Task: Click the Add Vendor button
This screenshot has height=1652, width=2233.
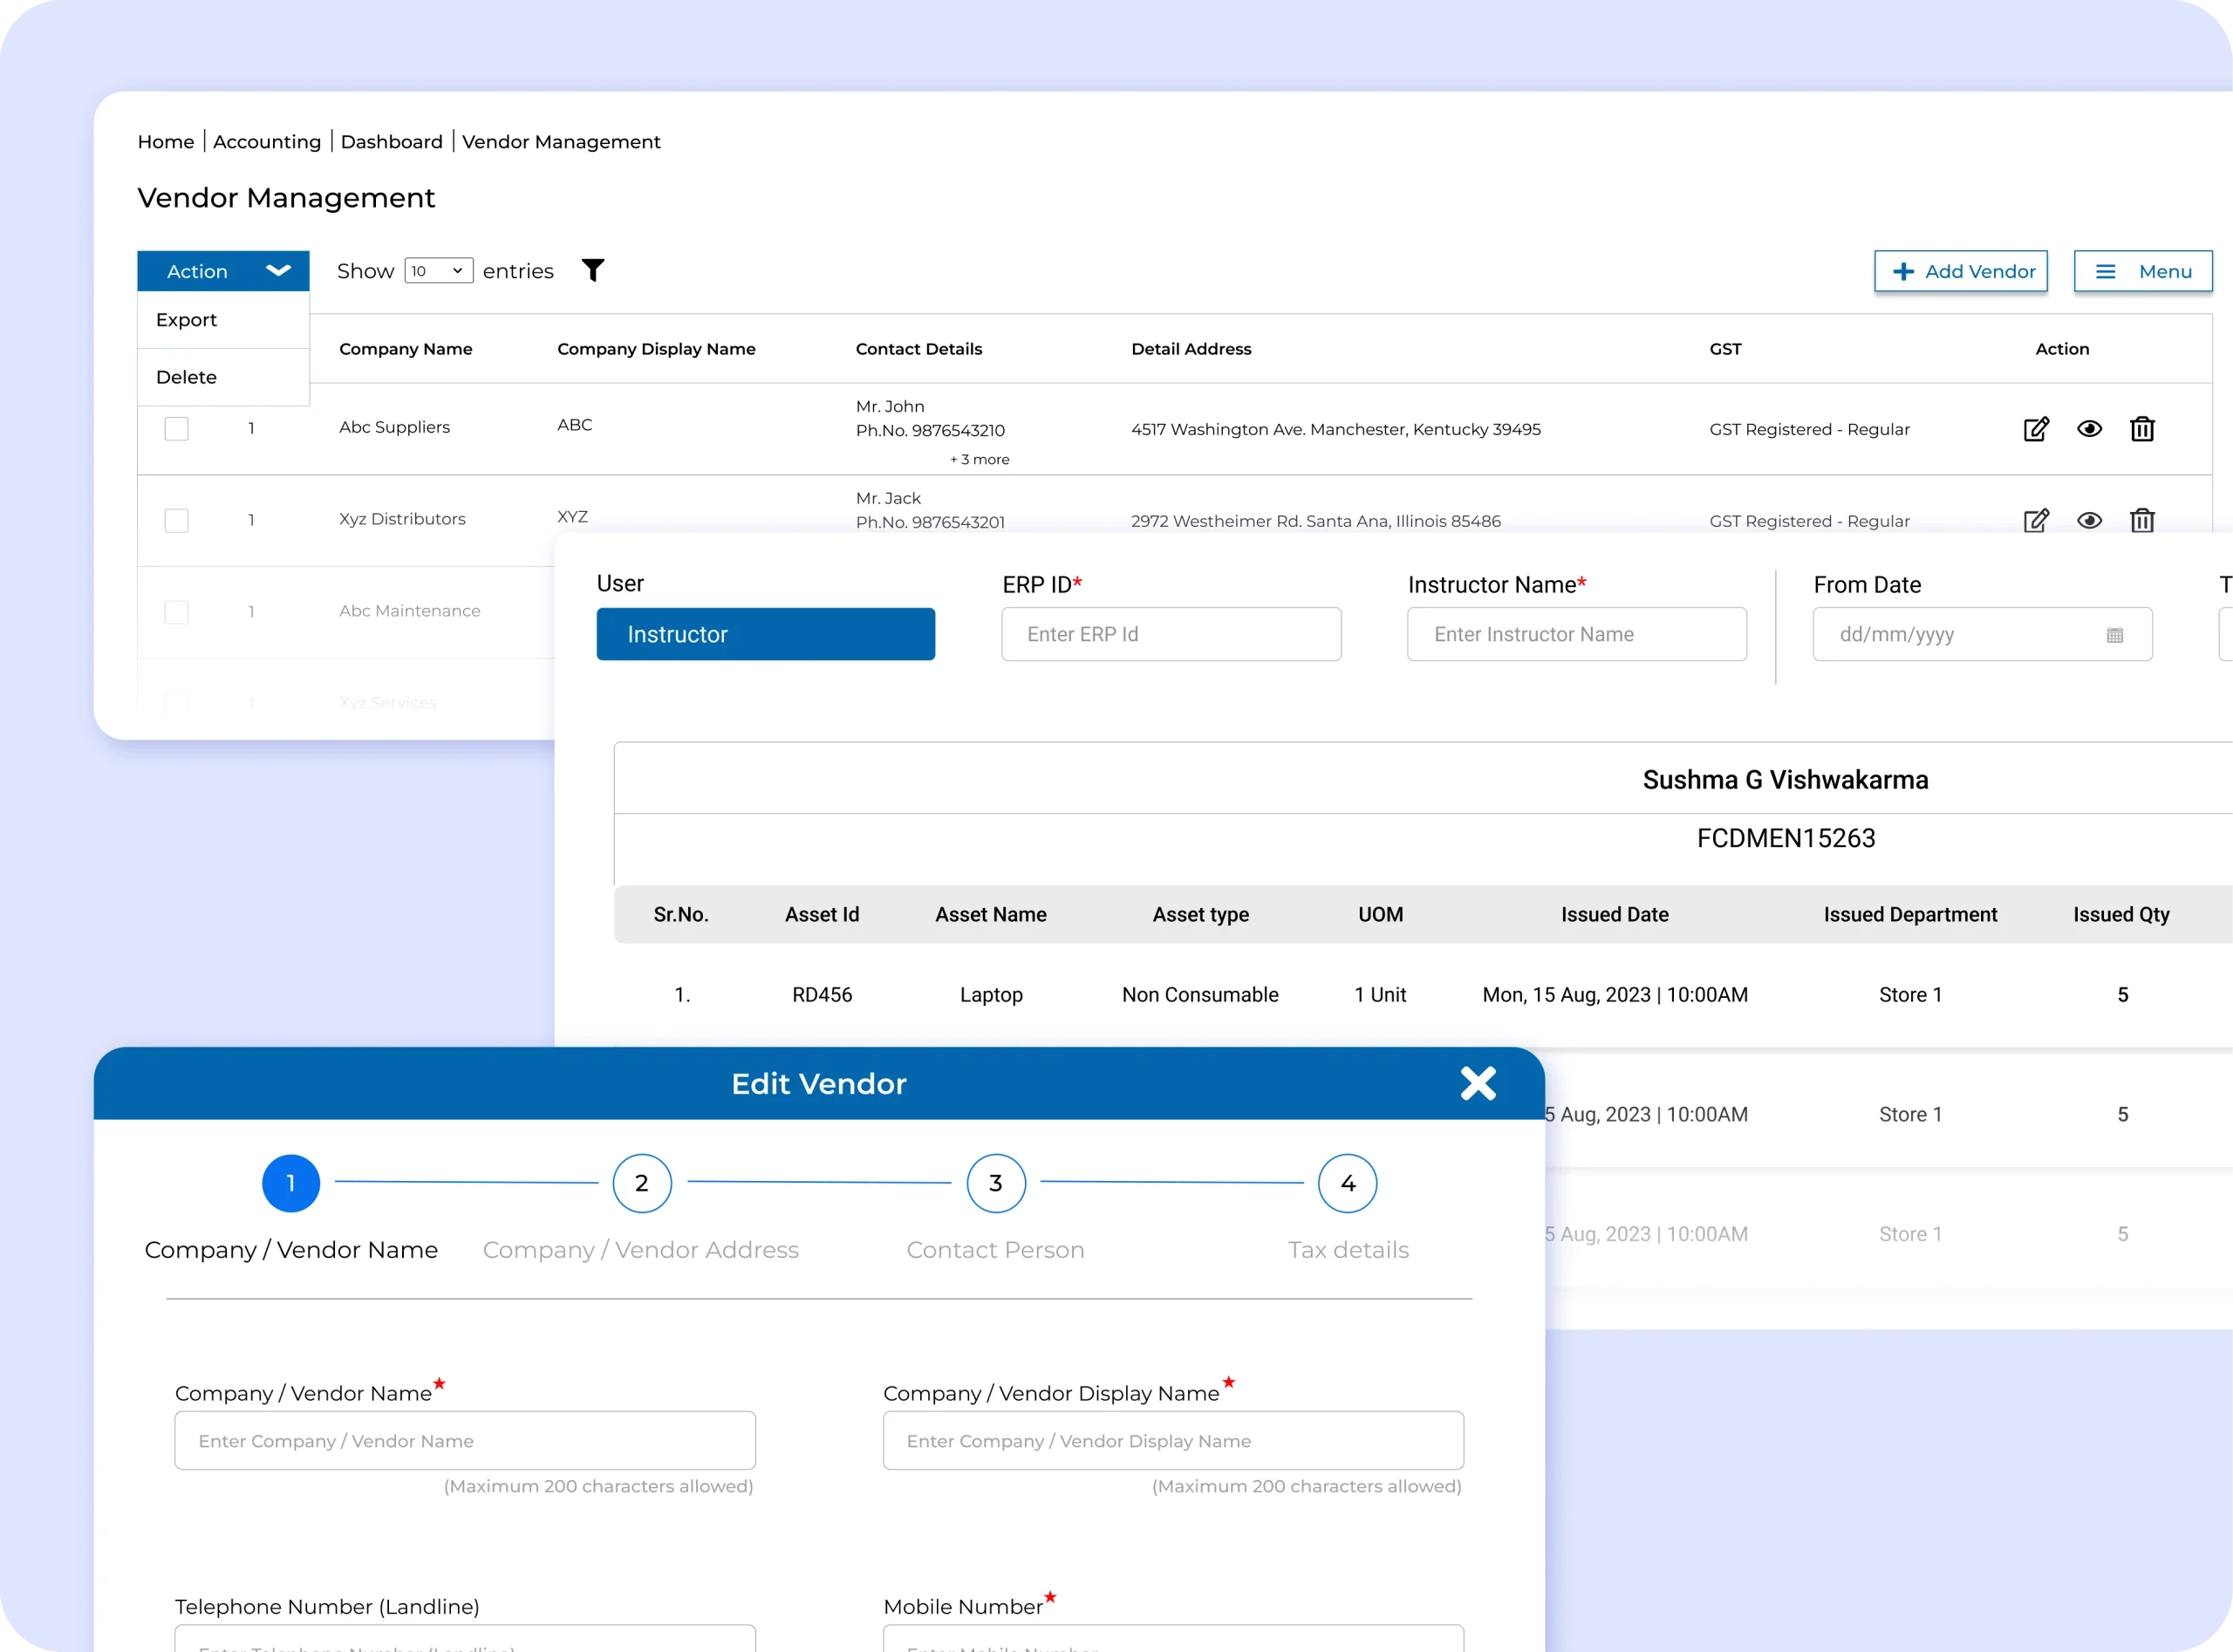Action: click(x=1960, y=271)
